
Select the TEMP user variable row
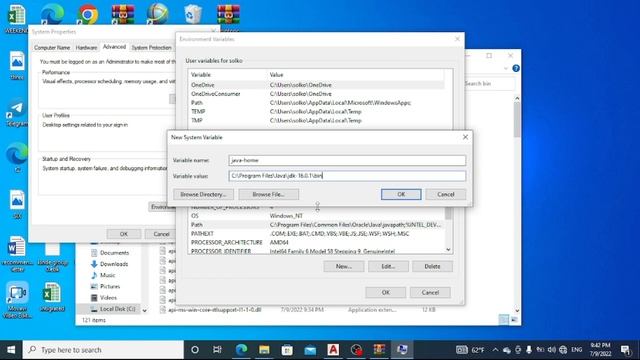tap(316, 111)
